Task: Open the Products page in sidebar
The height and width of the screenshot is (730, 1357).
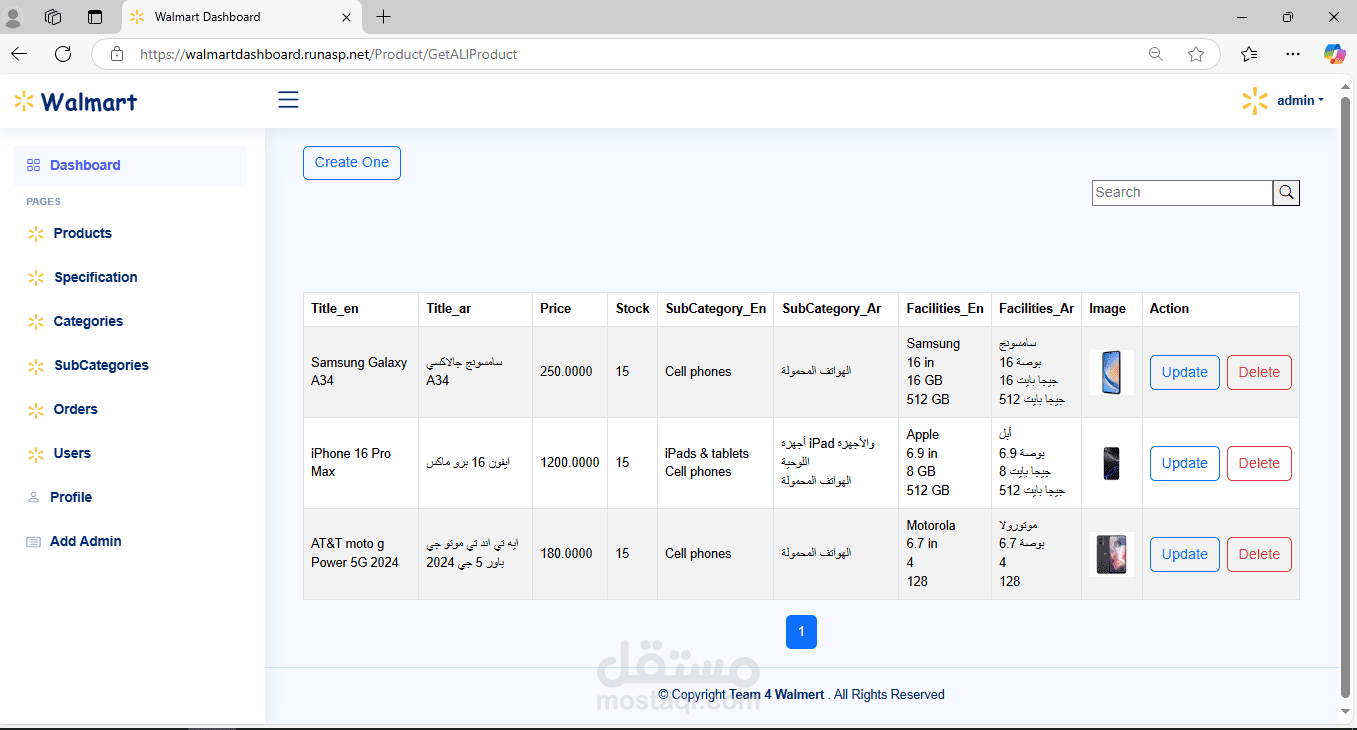Action: click(x=83, y=233)
